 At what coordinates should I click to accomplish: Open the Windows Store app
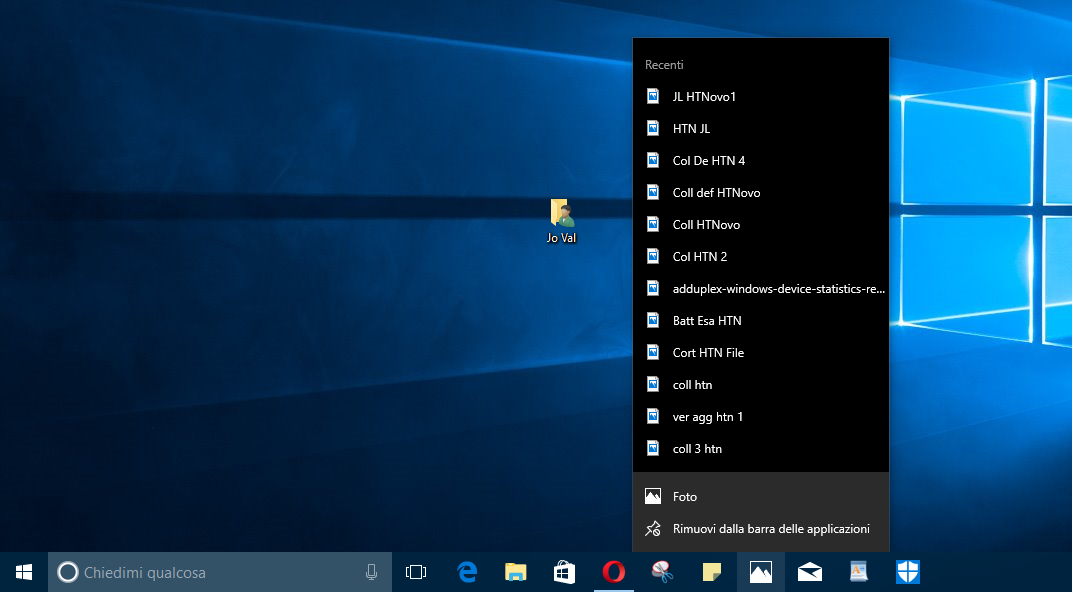(563, 571)
